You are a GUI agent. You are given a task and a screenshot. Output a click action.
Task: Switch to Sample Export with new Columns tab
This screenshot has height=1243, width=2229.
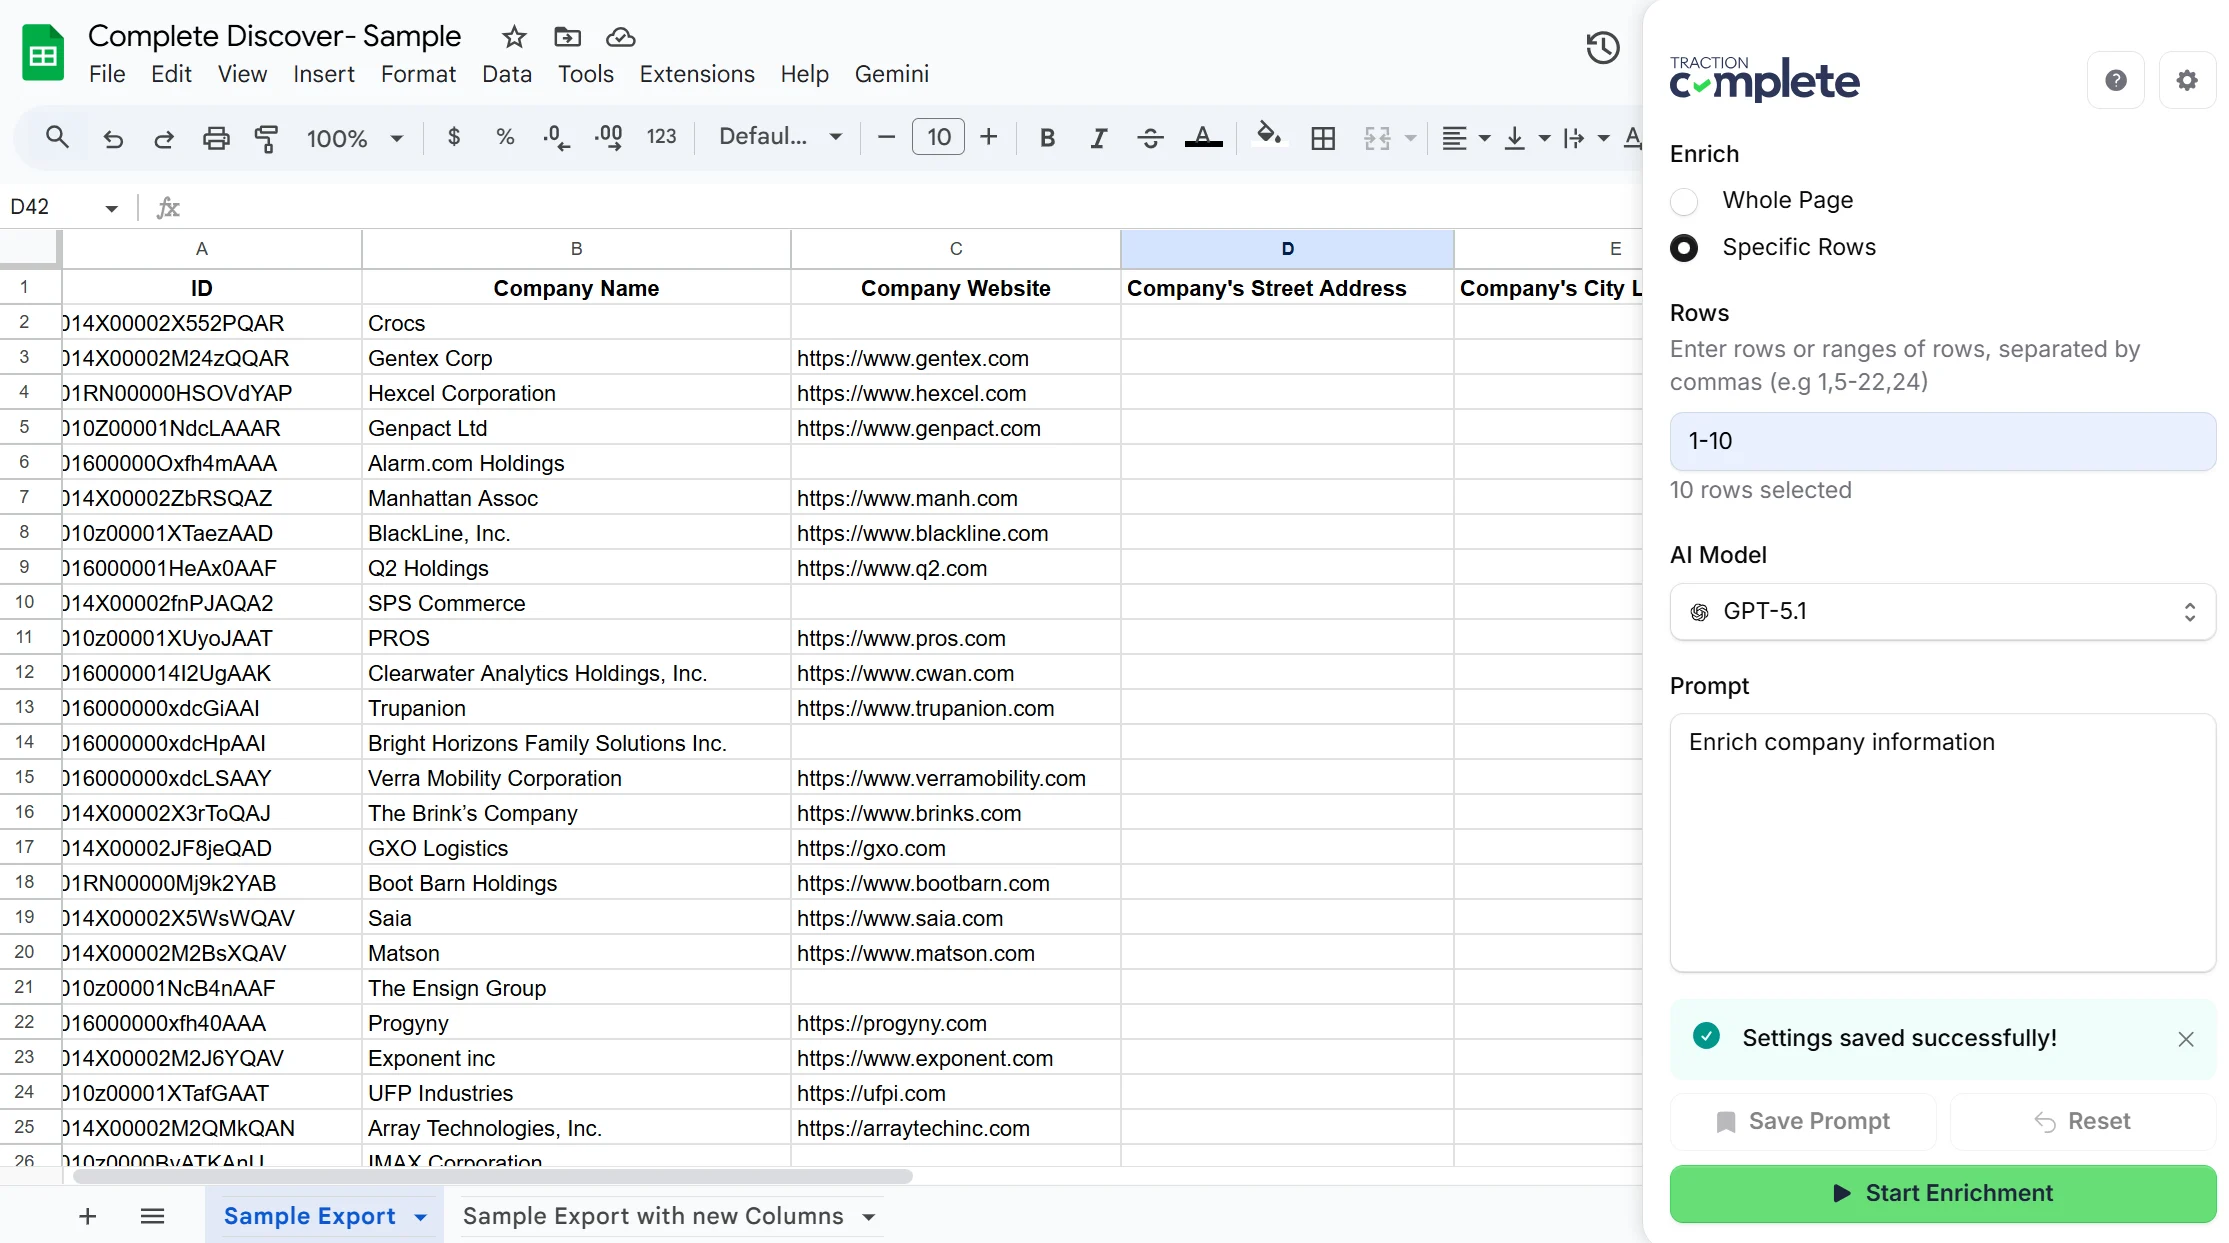[x=653, y=1216]
